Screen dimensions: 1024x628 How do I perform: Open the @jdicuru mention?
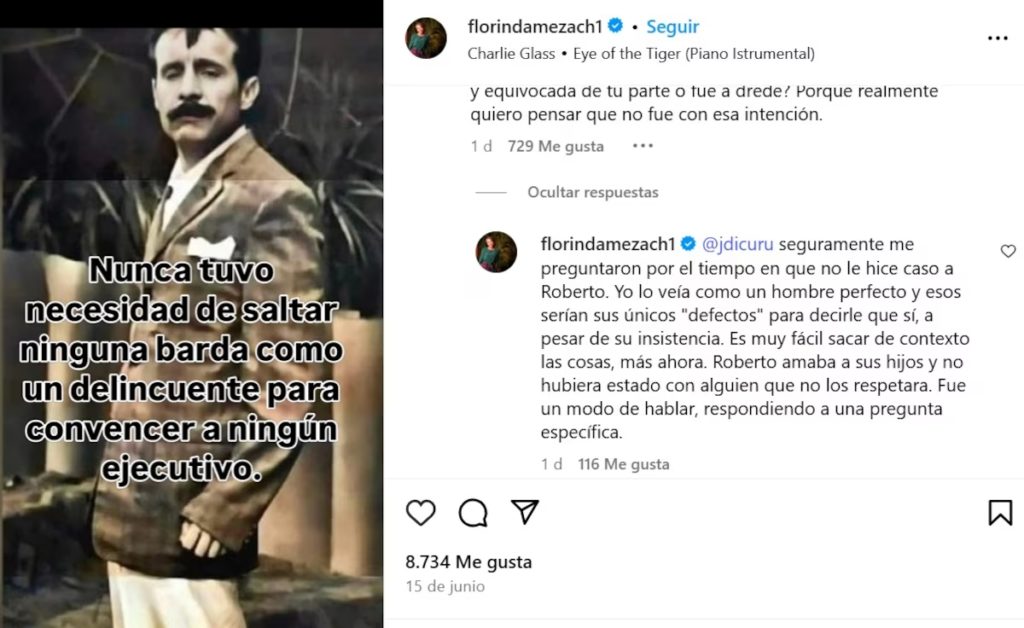pyautogui.click(x=737, y=244)
